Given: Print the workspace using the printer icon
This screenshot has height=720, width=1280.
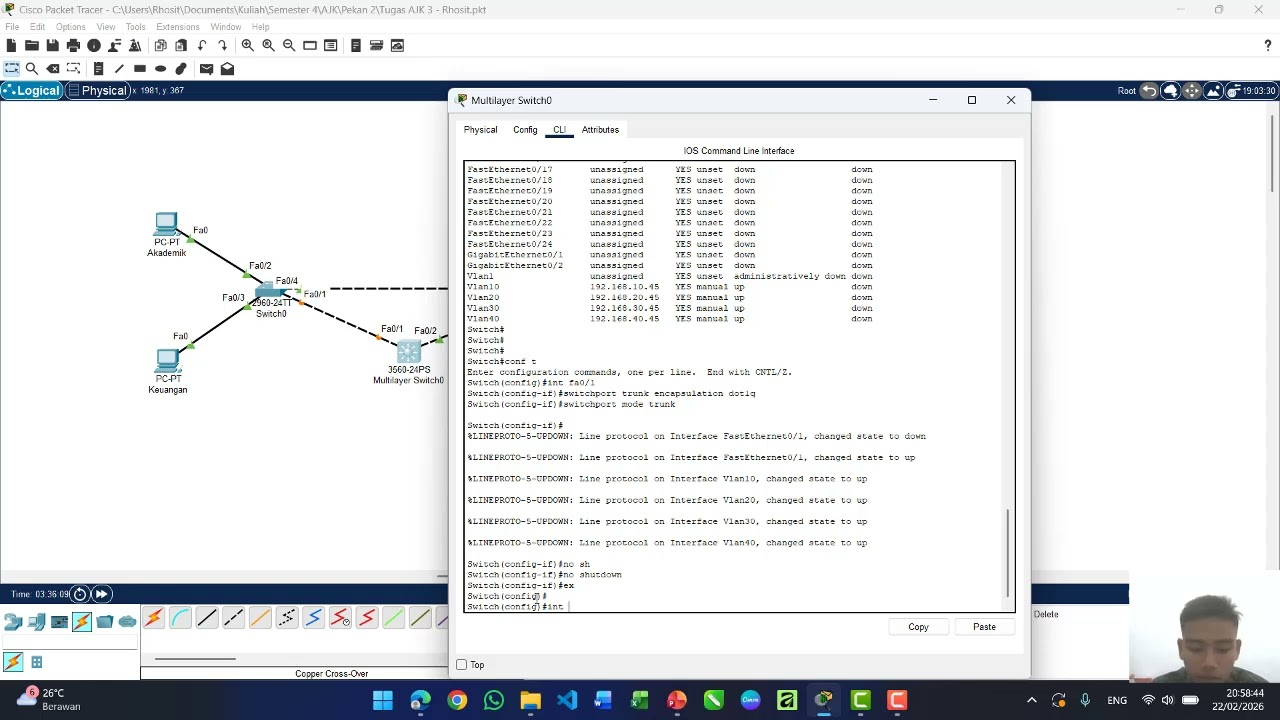Looking at the screenshot, I should (73, 45).
